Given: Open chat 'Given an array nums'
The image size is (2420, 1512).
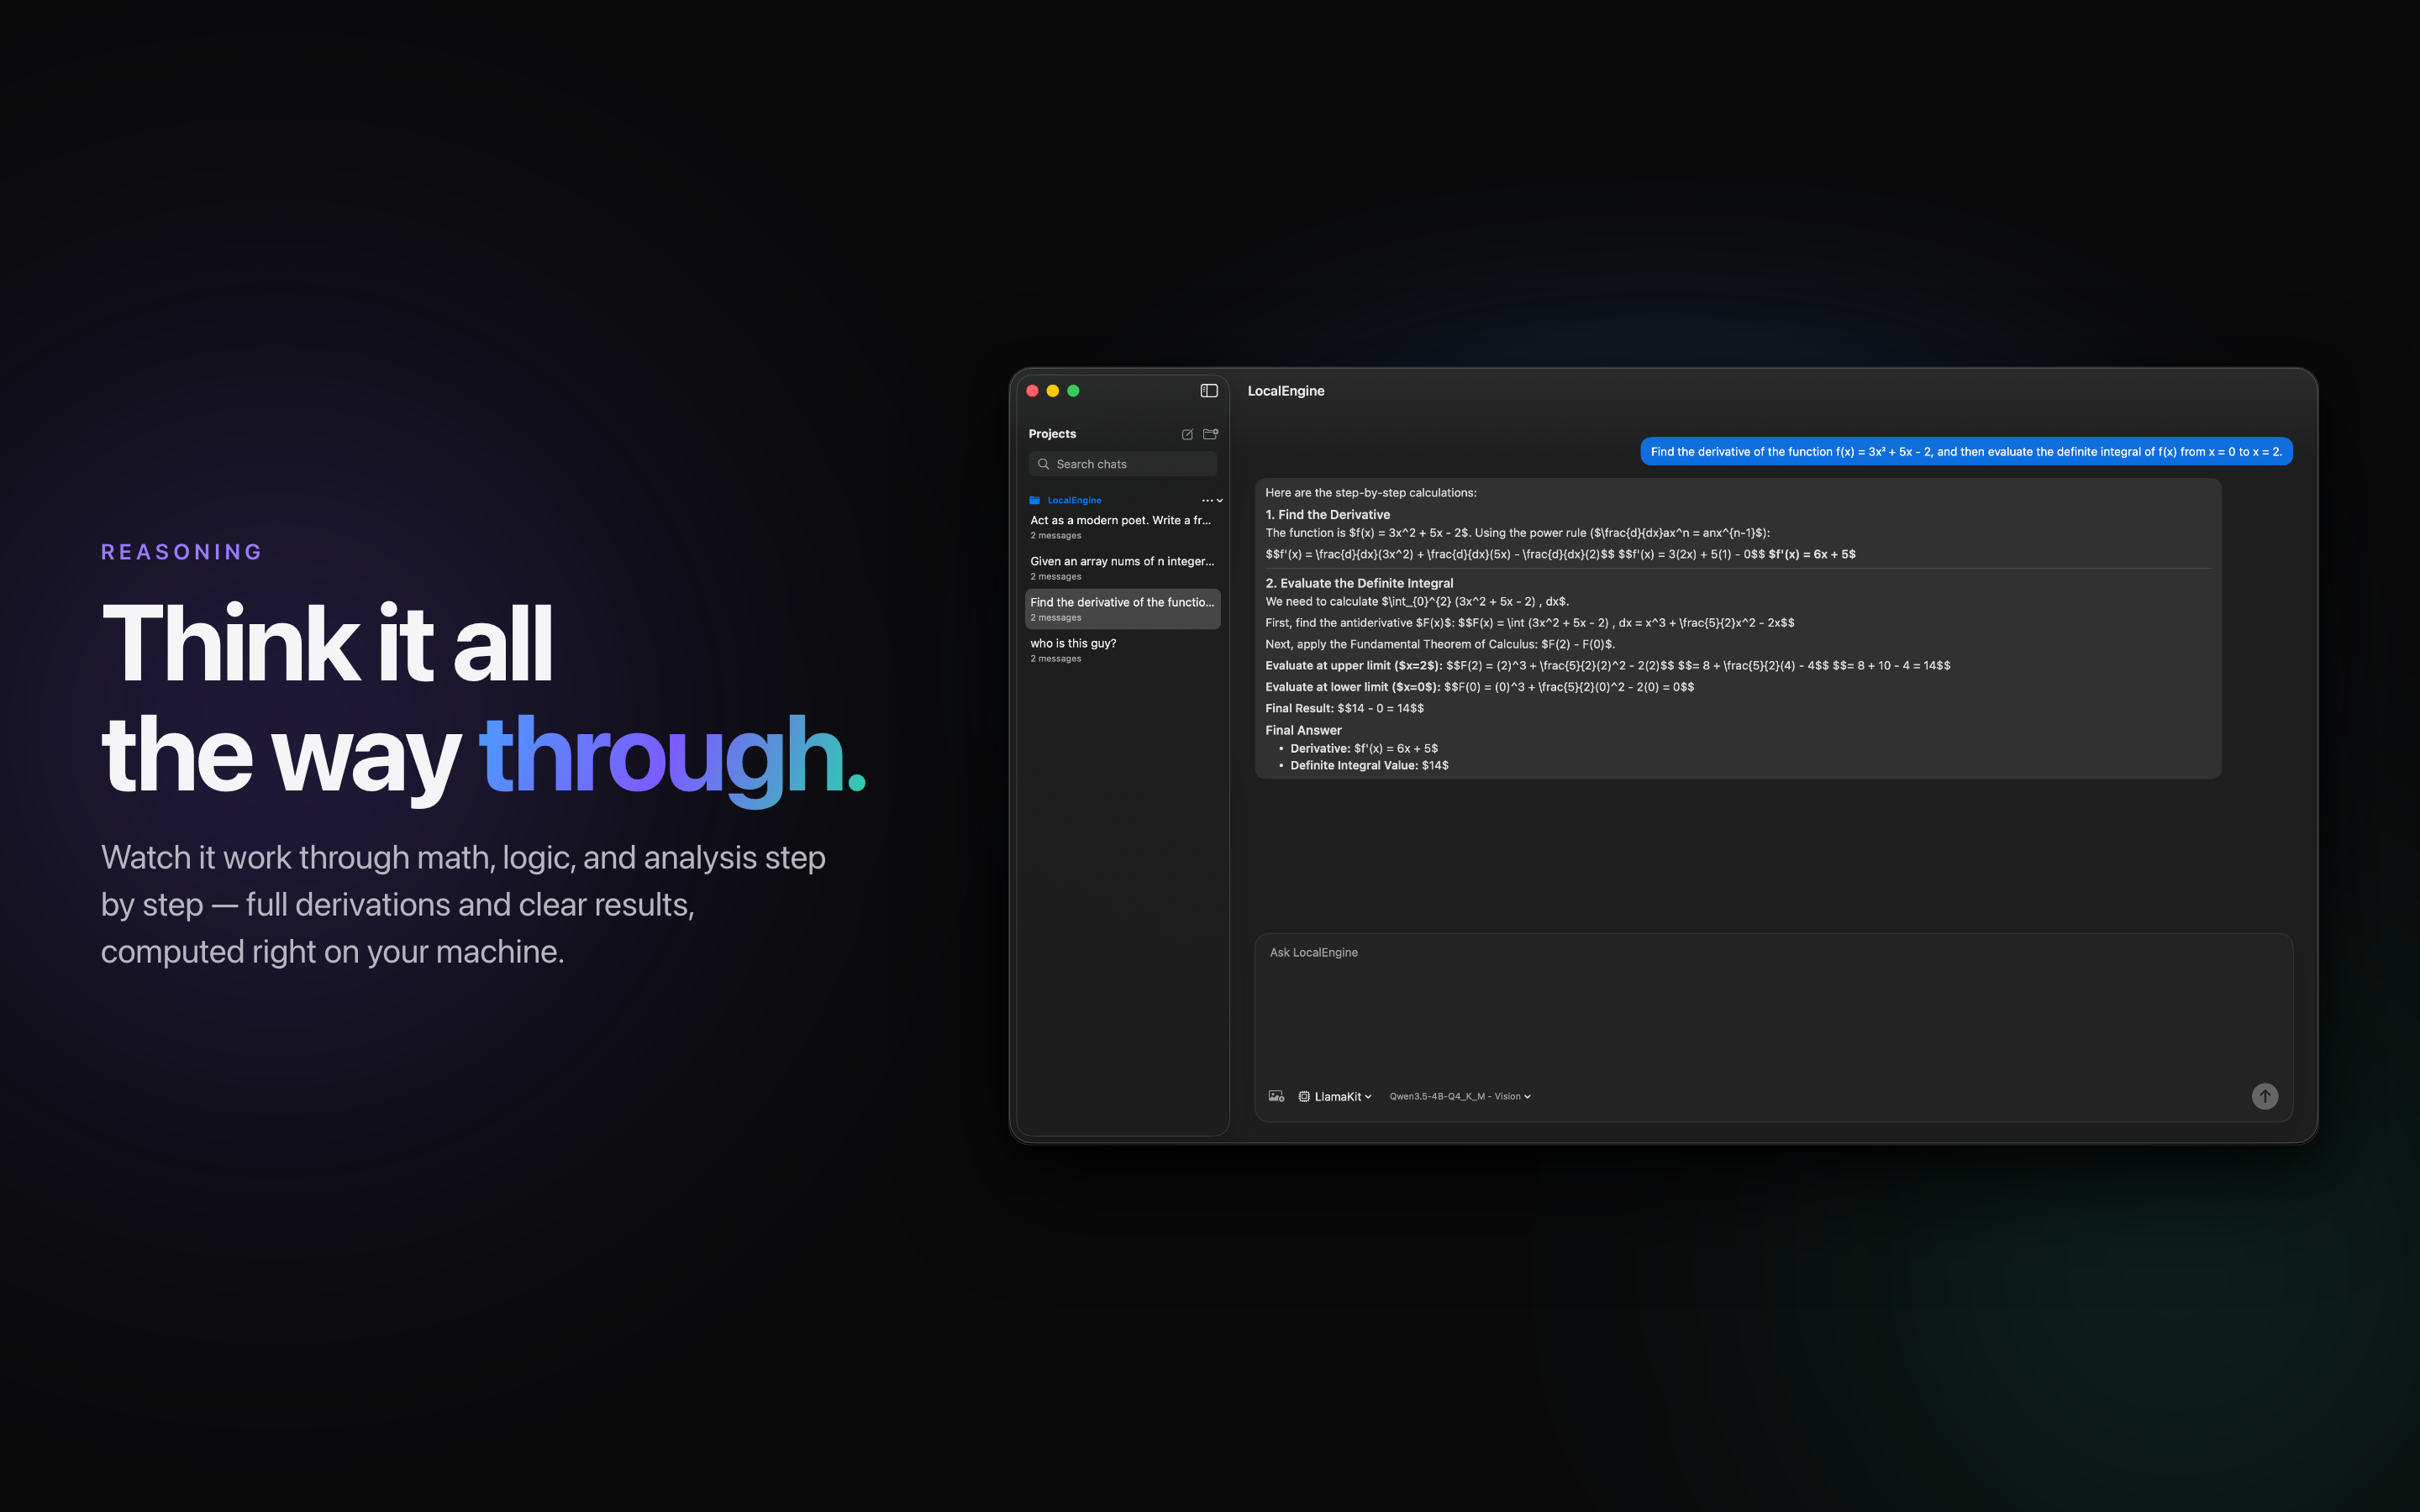Looking at the screenshot, I should [1122, 568].
